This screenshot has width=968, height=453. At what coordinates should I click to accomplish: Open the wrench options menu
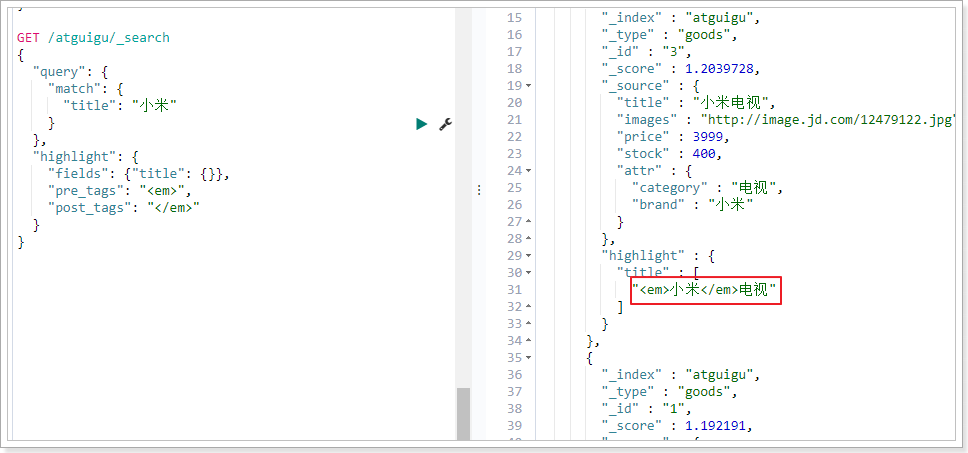click(446, 123)
